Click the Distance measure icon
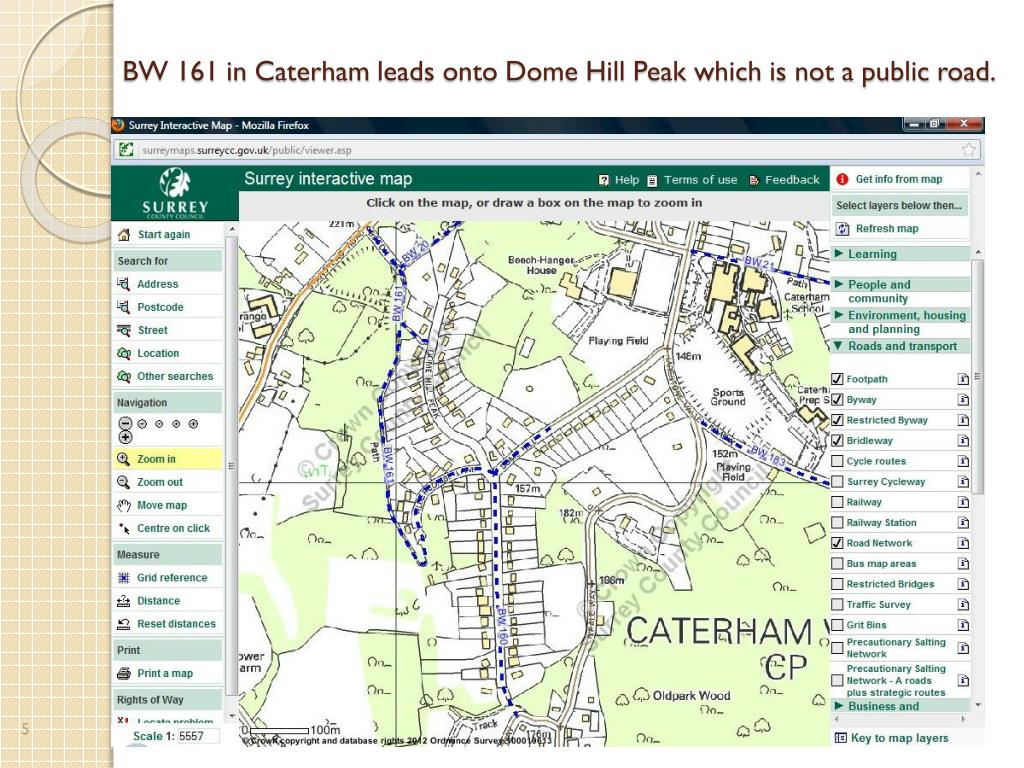 123,601
